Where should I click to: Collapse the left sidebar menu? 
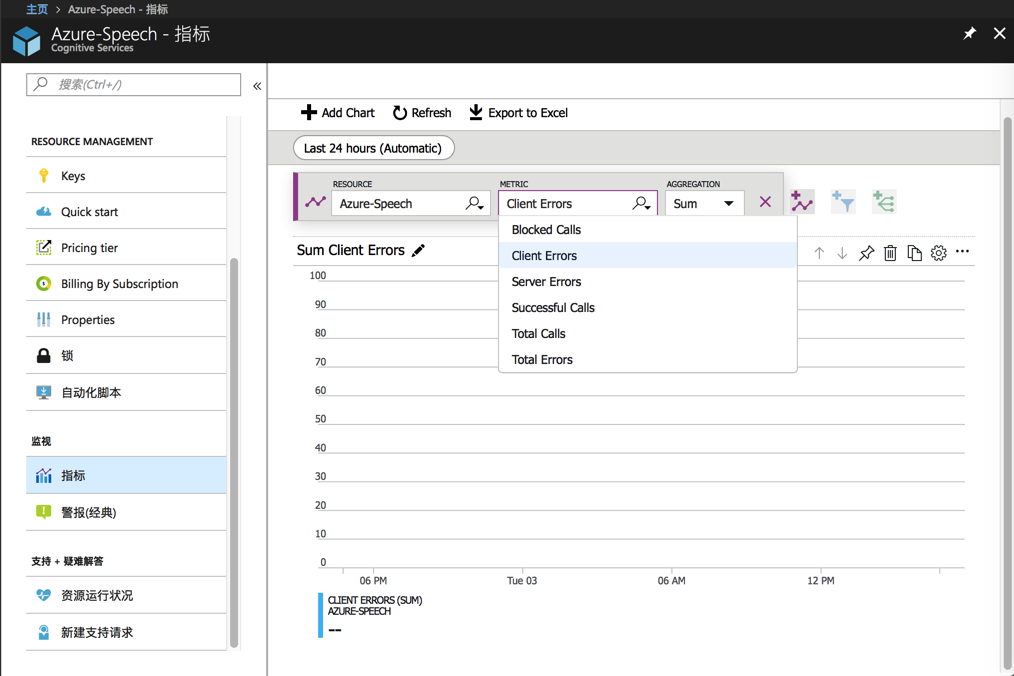click(x=257, y=86)
